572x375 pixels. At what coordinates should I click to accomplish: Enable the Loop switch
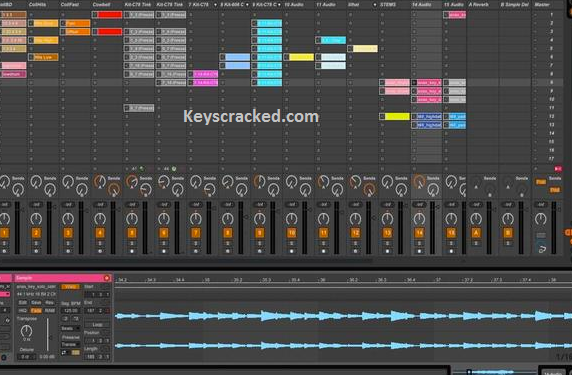(97, 324)
